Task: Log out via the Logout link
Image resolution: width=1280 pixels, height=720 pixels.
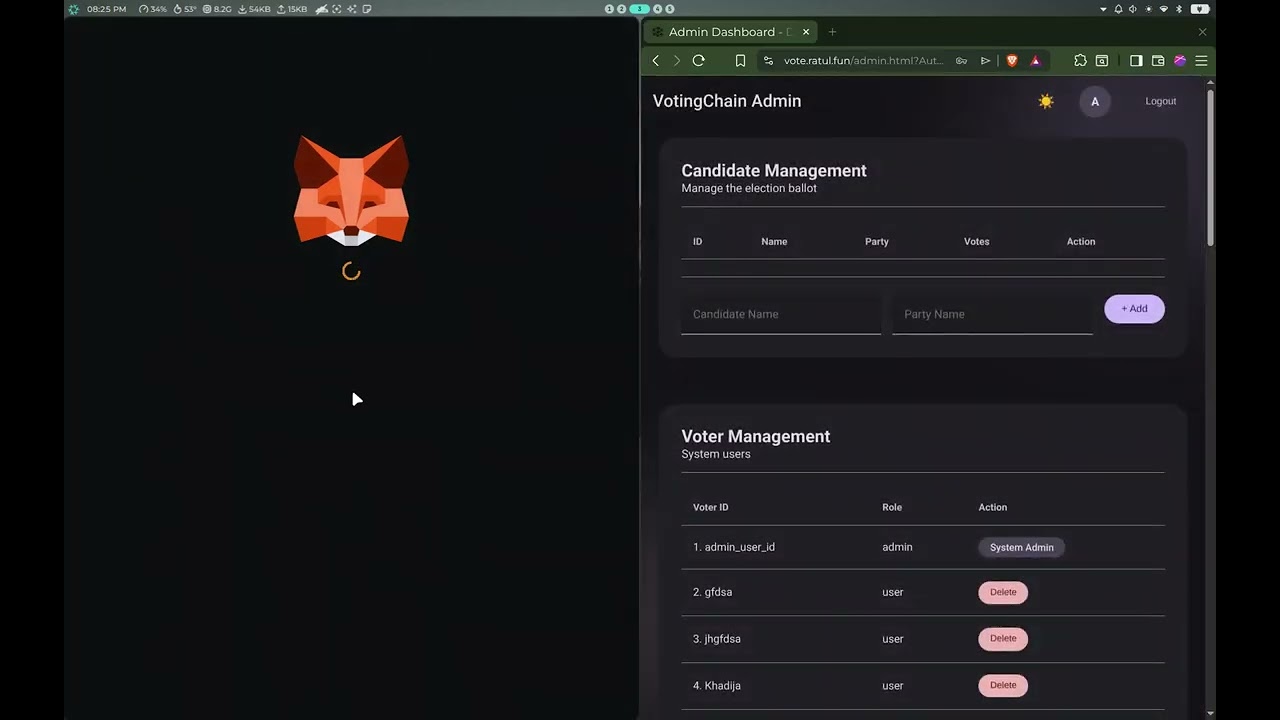Action: pyautogui.click(x=1161, y=101)
